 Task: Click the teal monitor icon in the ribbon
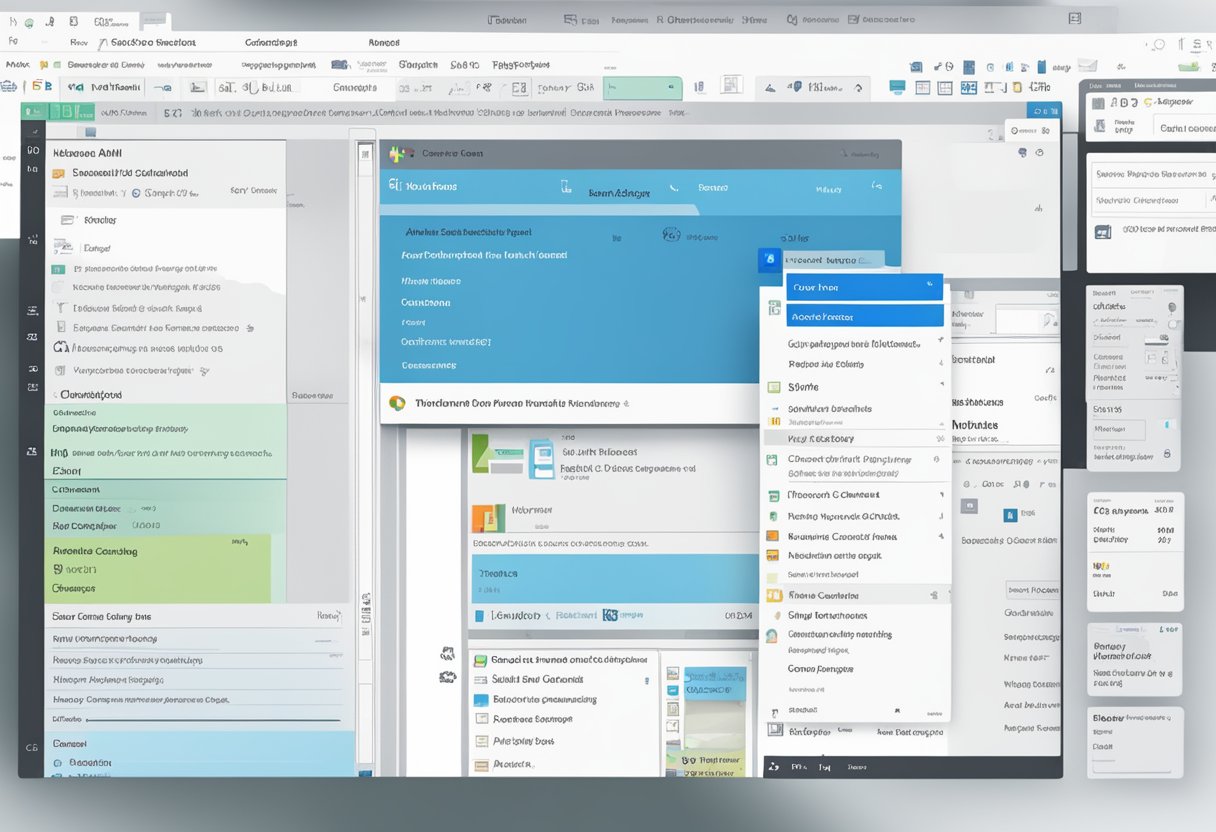coord(897,87)
